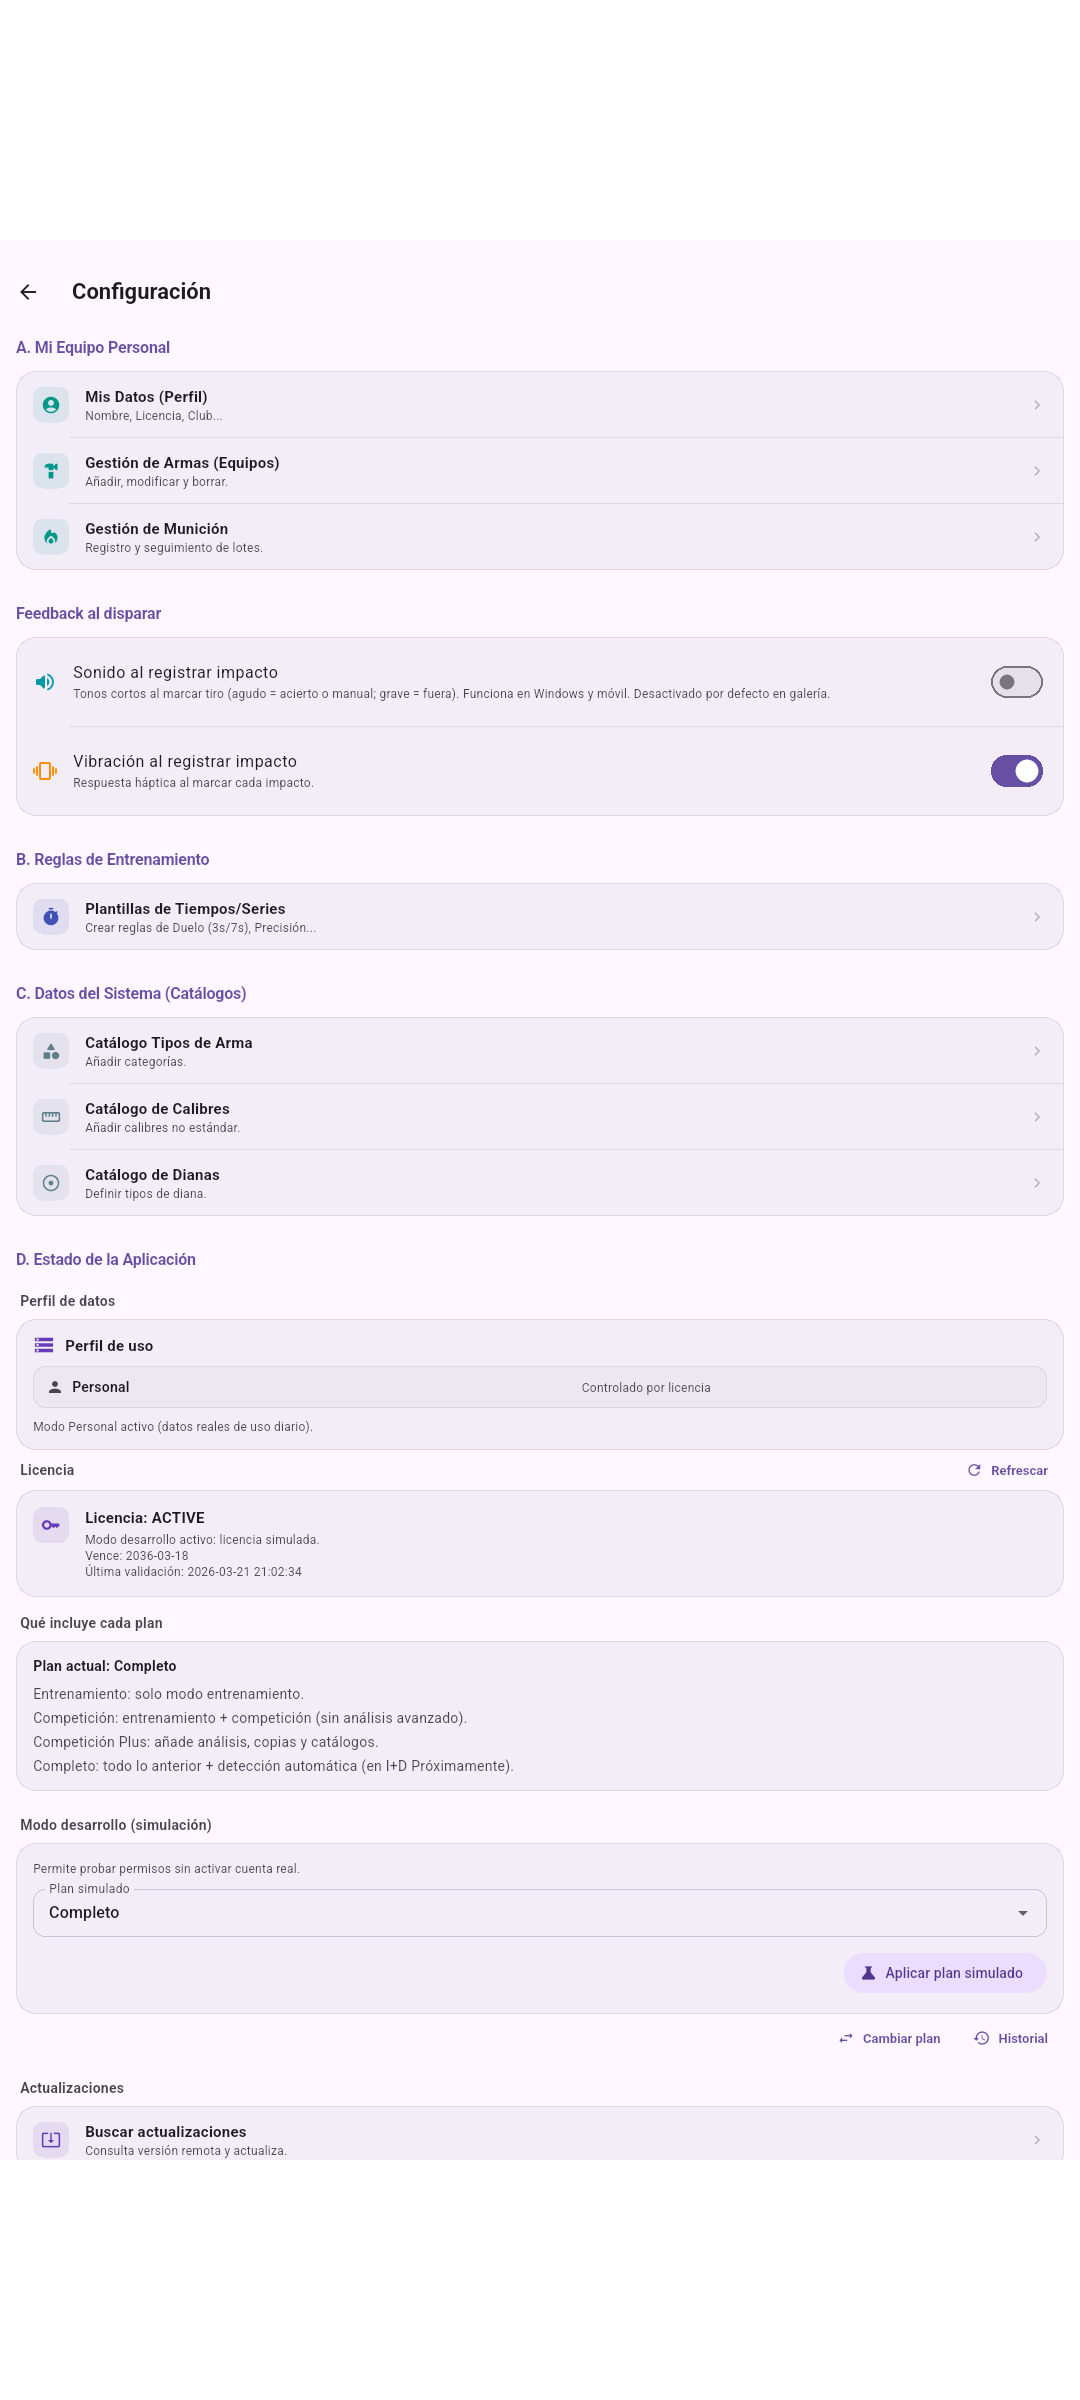Screen dimensions: 1080x2400
Task: Expand the Catálogo Tipos de Arma entry
Action: pos(540,1051)
